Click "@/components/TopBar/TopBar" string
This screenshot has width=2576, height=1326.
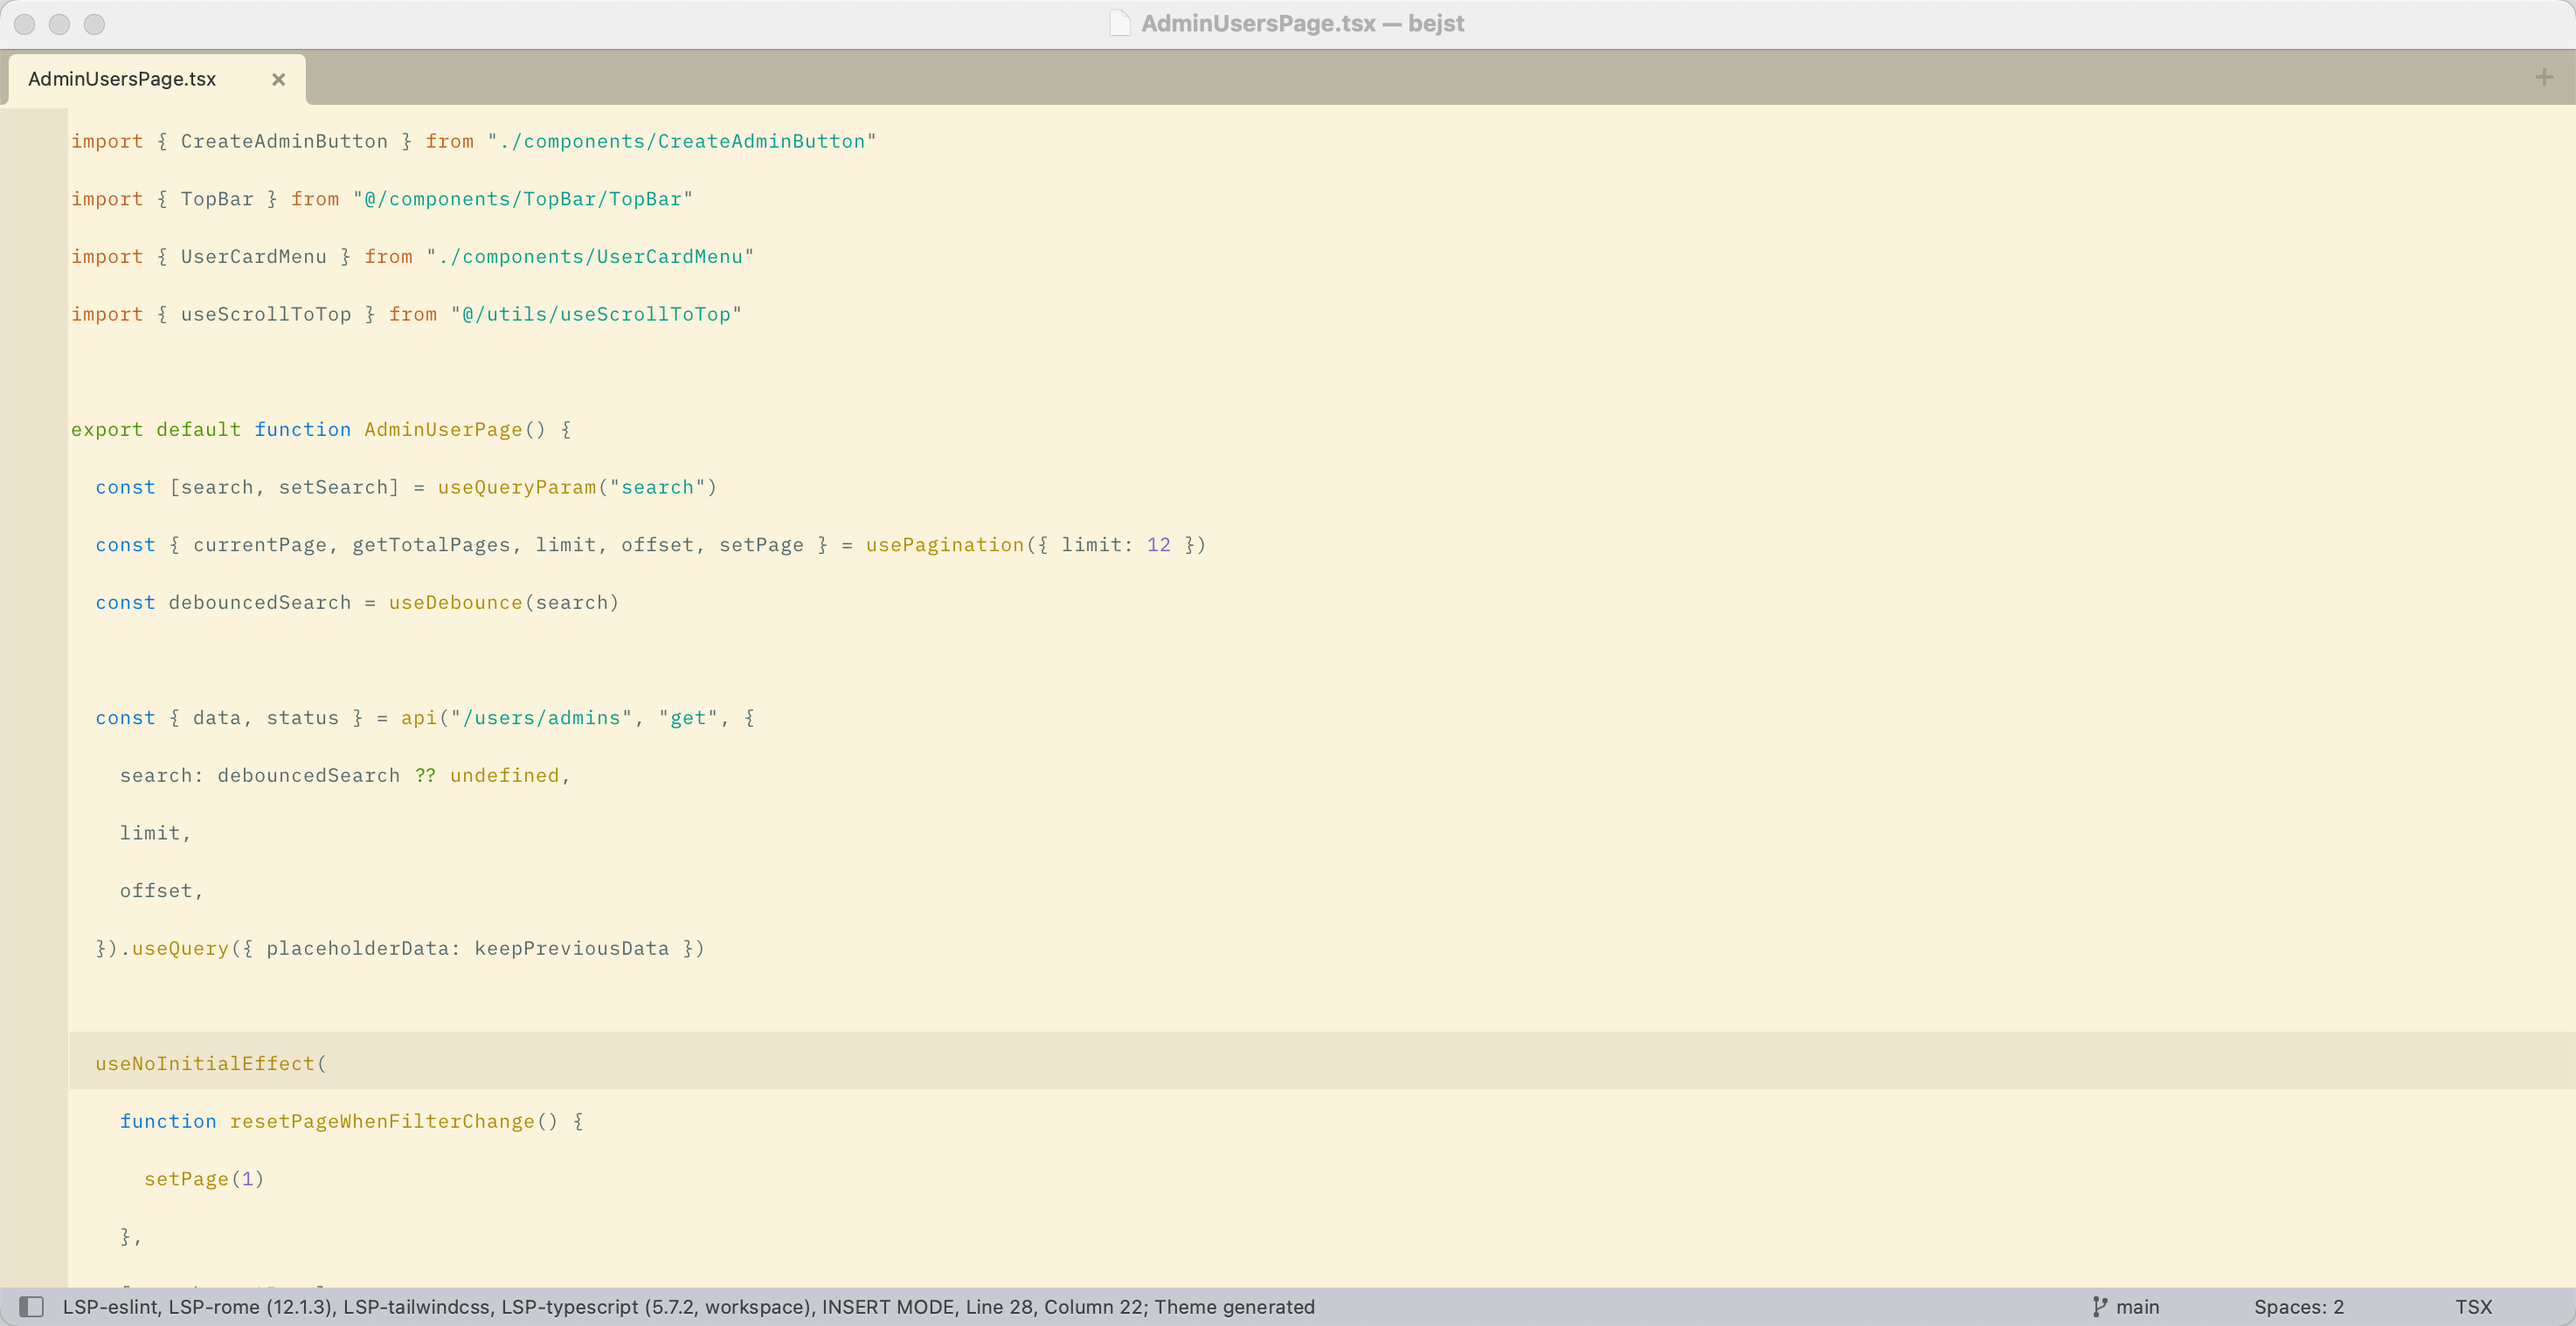[x=522, y=199]
